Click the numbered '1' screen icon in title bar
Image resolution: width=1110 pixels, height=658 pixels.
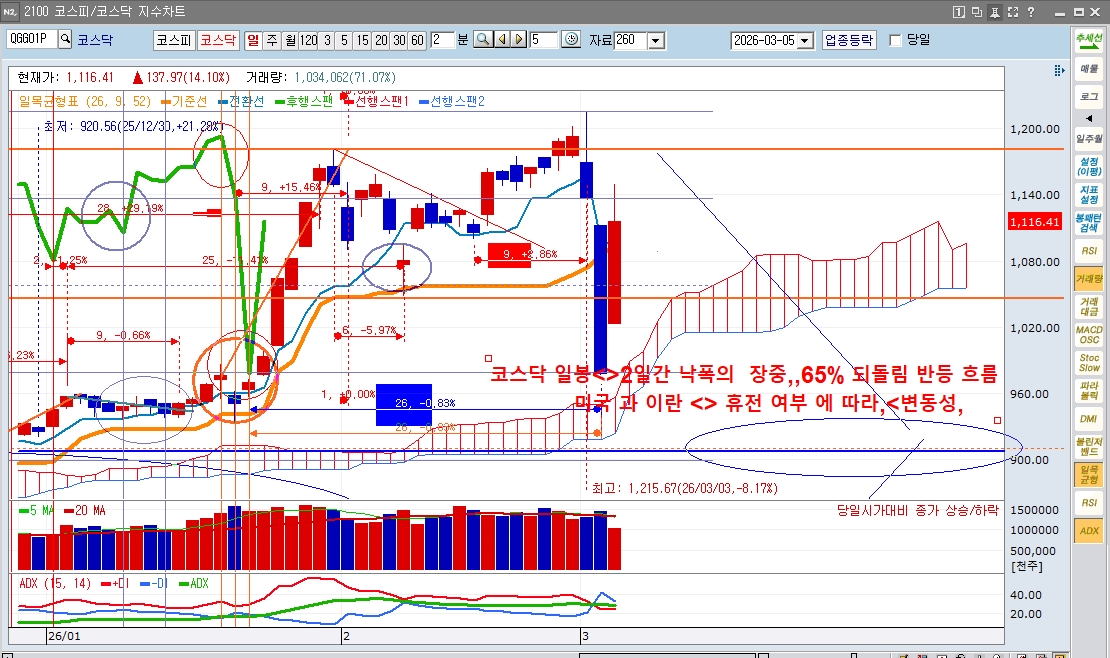(958, 12)
